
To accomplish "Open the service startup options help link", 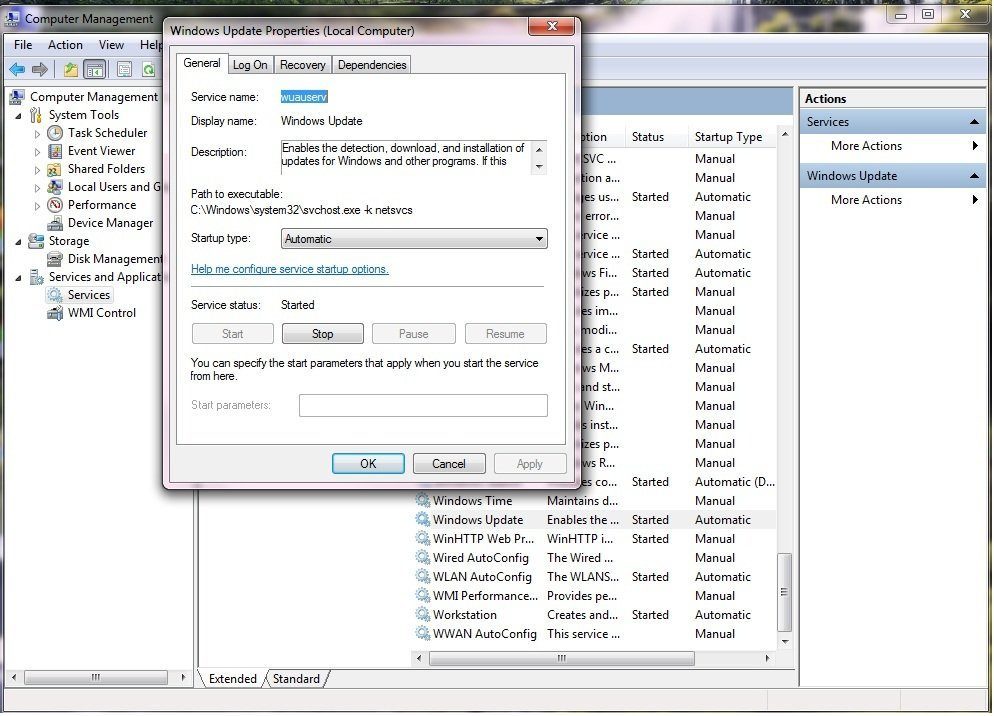I will [x=290, y=269].
